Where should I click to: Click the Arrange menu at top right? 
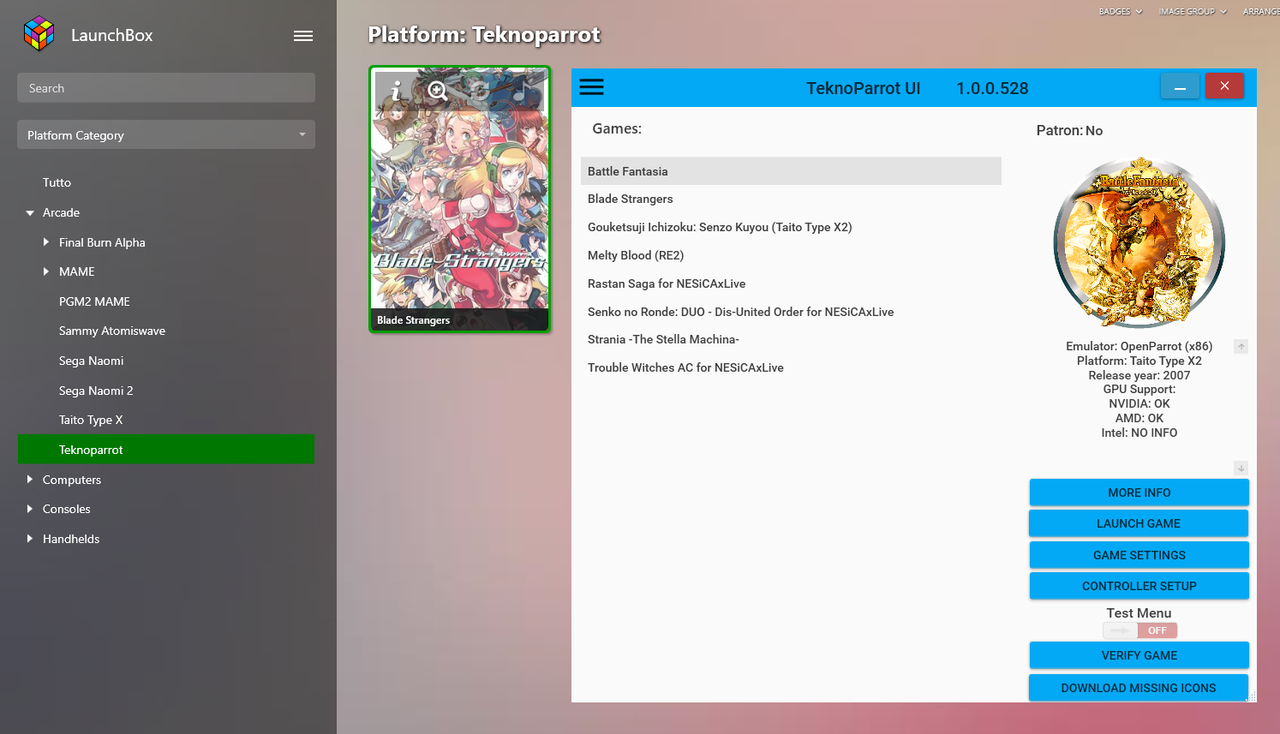(1260, 11)
